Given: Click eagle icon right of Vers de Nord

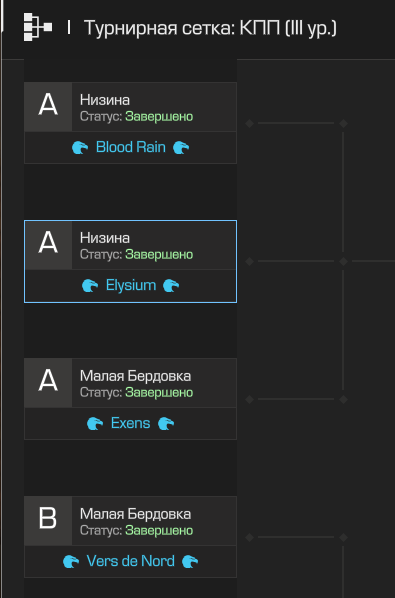Looking at the screenshot, I should click(190, 562).
